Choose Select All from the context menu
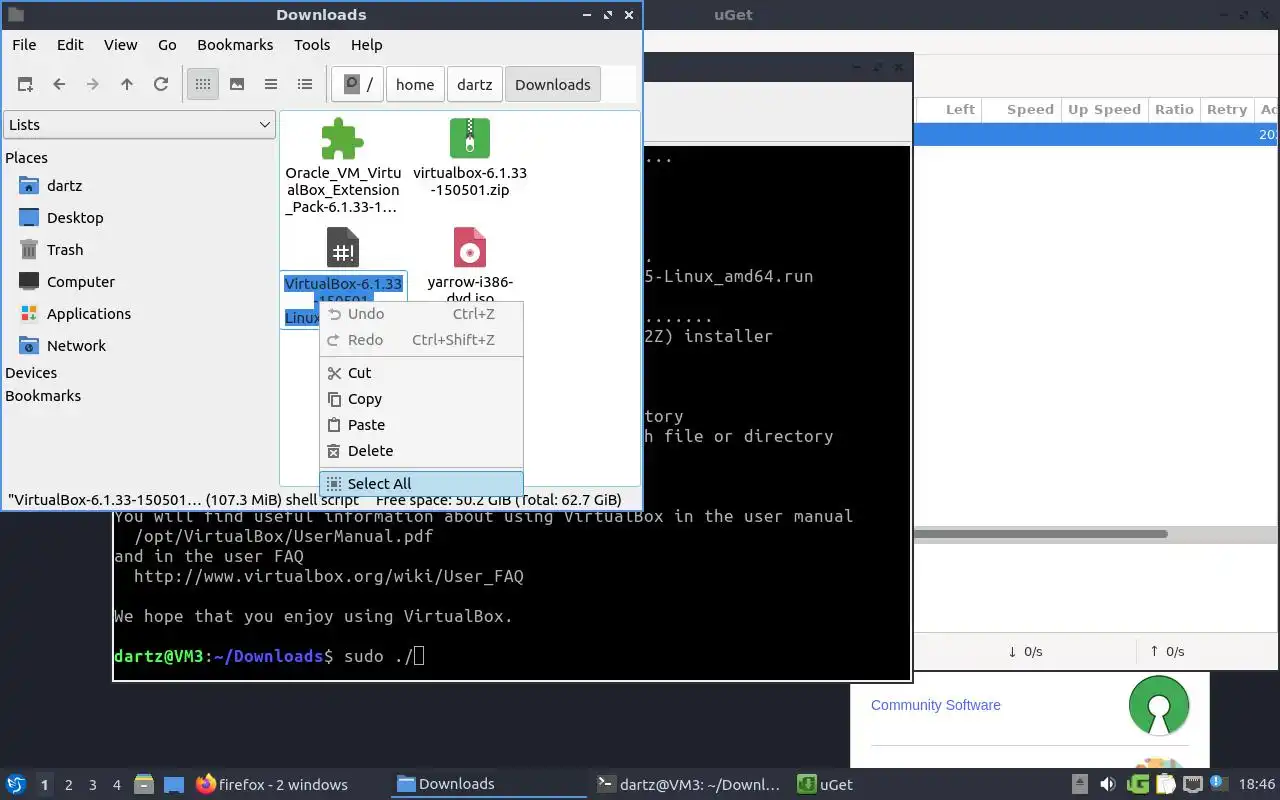The width and height of the screenshot is (1280, 800). [x=421, y=484]
